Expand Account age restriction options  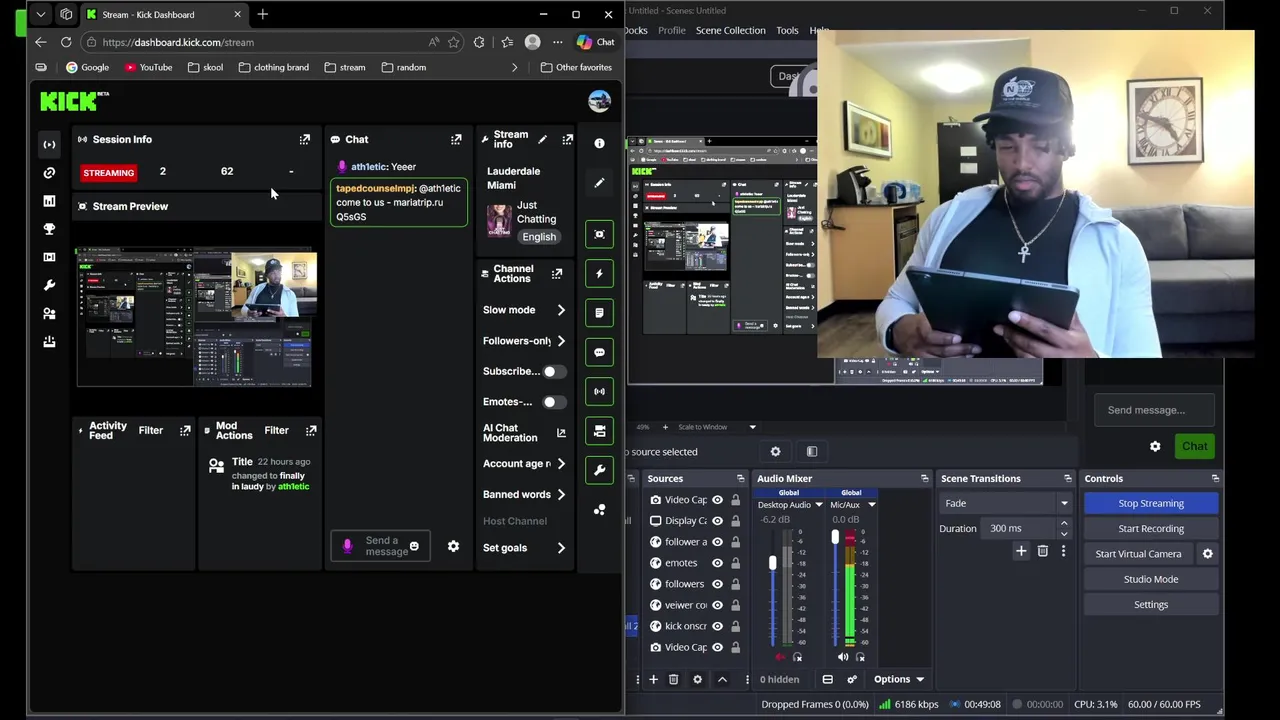561,464
